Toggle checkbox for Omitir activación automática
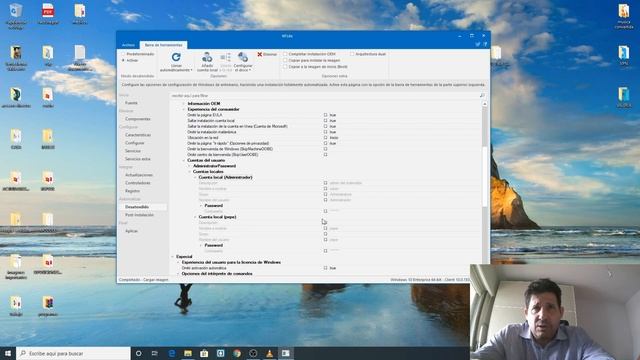Image resolution: width=640 pixels, height=360 pixels. pyautogui.click(x=325, y=268)
